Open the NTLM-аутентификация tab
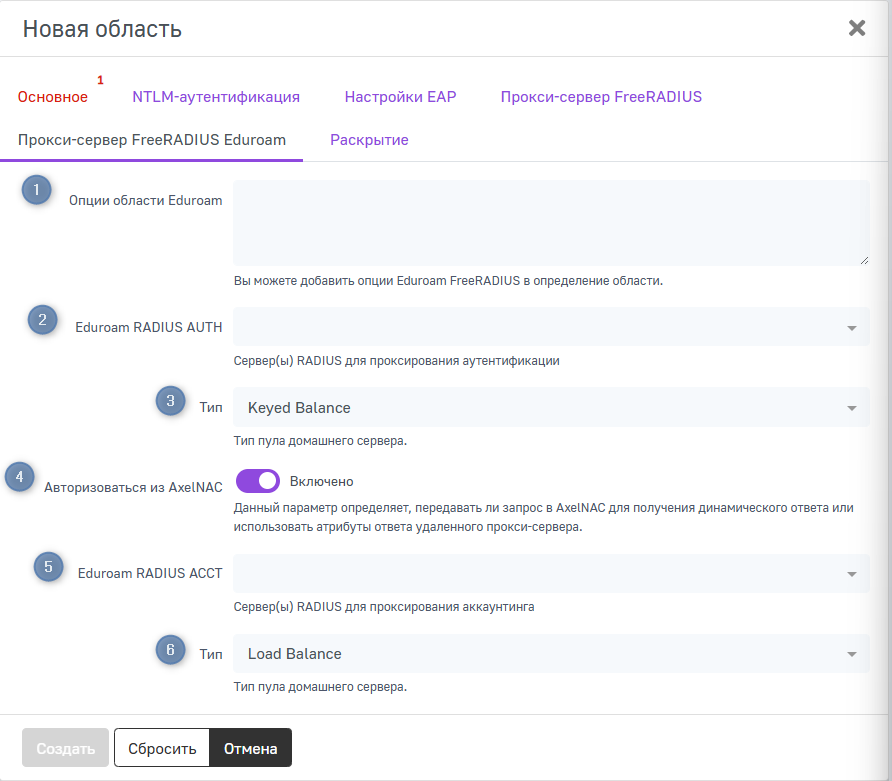This screenshot has height=781, width=892. (216, 97)
